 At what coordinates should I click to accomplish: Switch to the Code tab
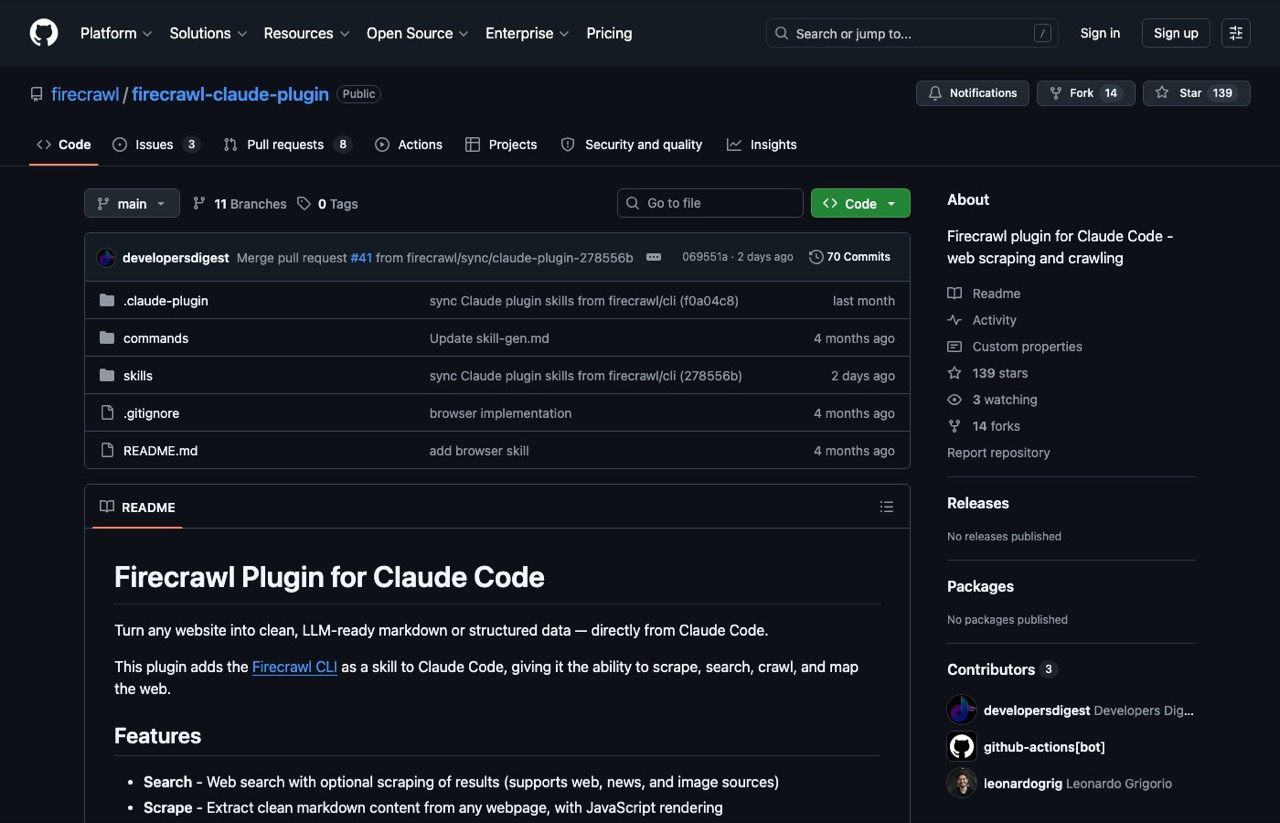64,144
